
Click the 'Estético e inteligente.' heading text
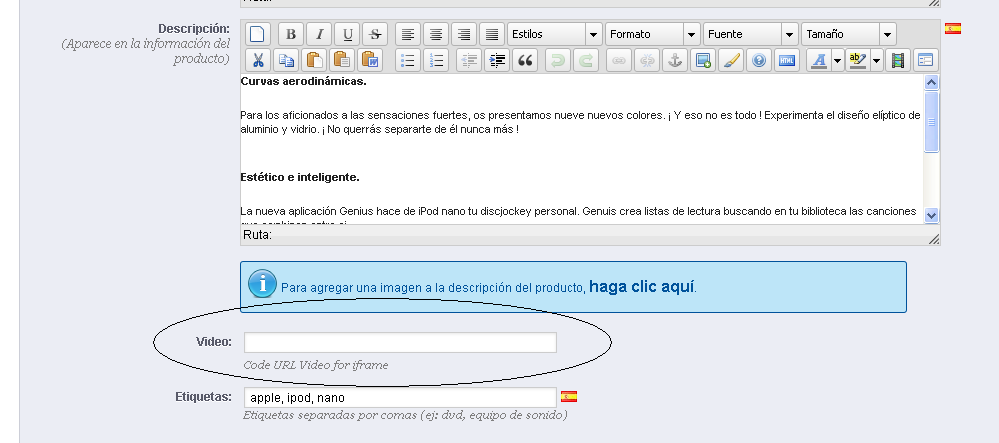300,177
